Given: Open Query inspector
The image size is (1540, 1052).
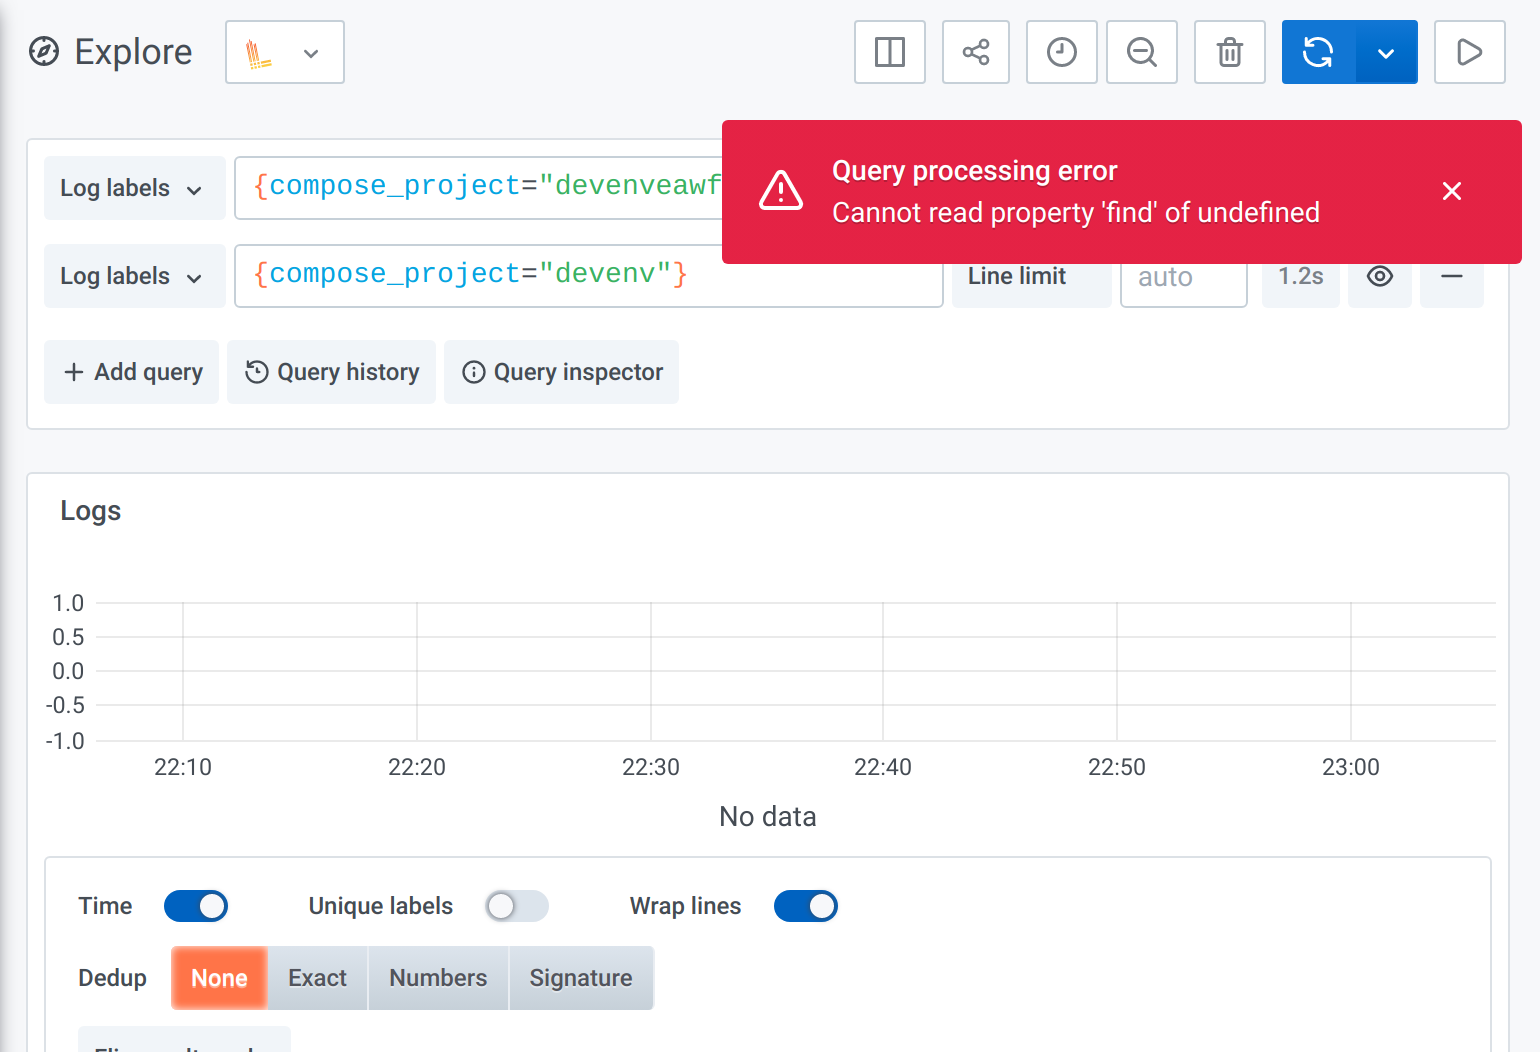Looking at the screenshot, I should point(561,372).
